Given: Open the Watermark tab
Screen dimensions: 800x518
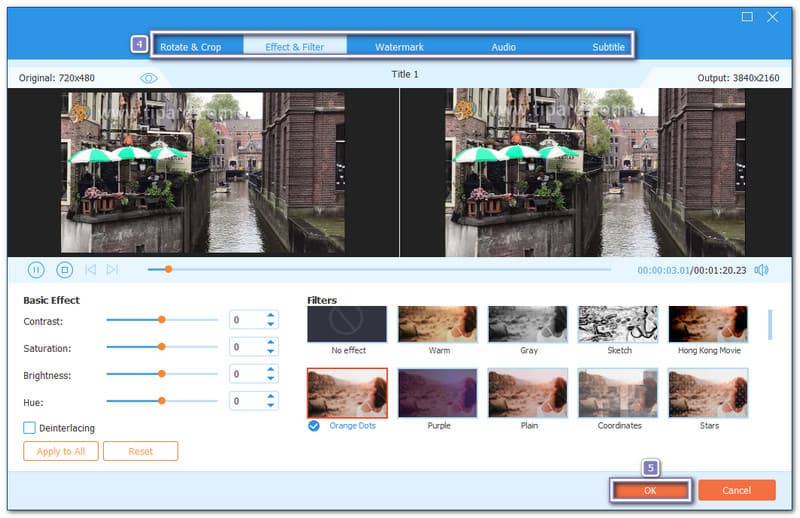Looking at the screenshot, I should (399, 47).
